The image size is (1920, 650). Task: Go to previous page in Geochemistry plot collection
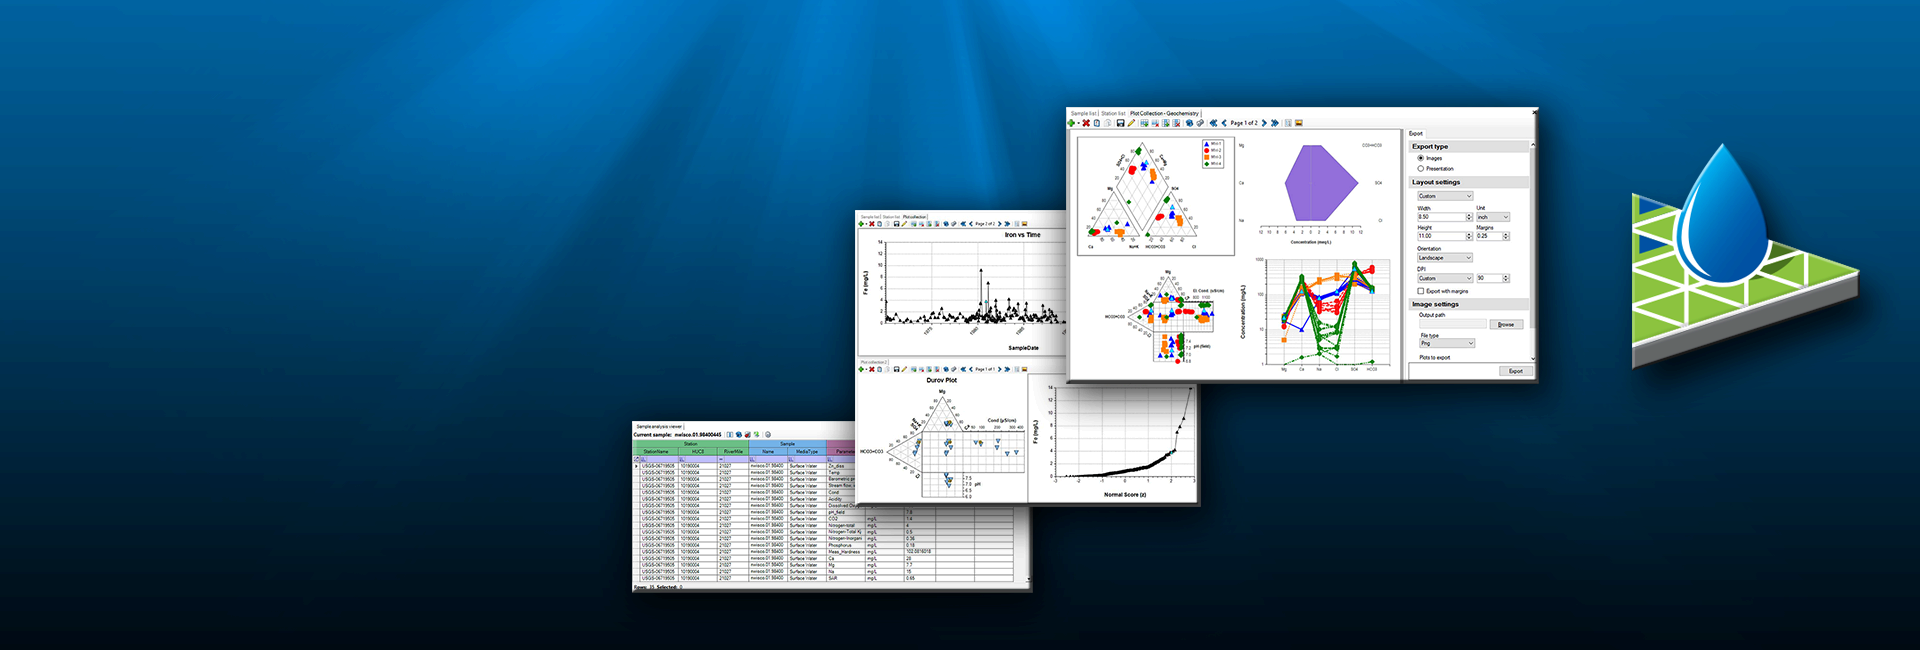pyautogui.click(x=1224, y=123)
